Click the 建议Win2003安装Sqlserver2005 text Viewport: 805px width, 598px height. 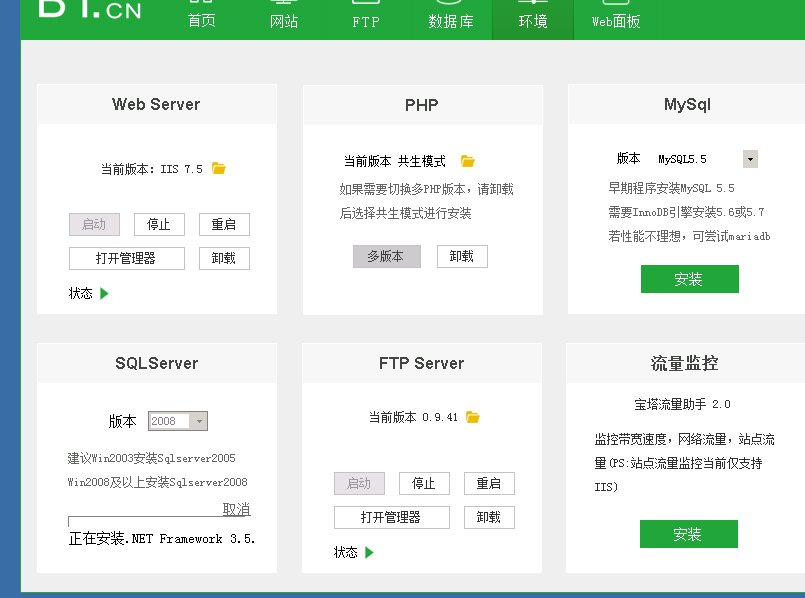pos(151,458)
